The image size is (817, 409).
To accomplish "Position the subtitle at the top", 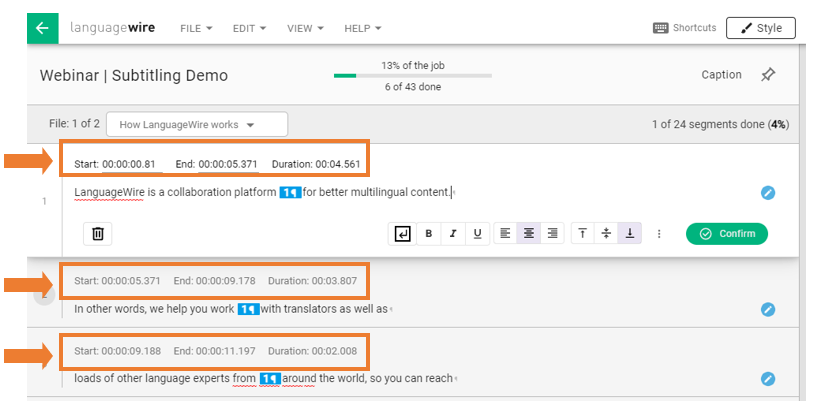I will (x=582, y=234).
